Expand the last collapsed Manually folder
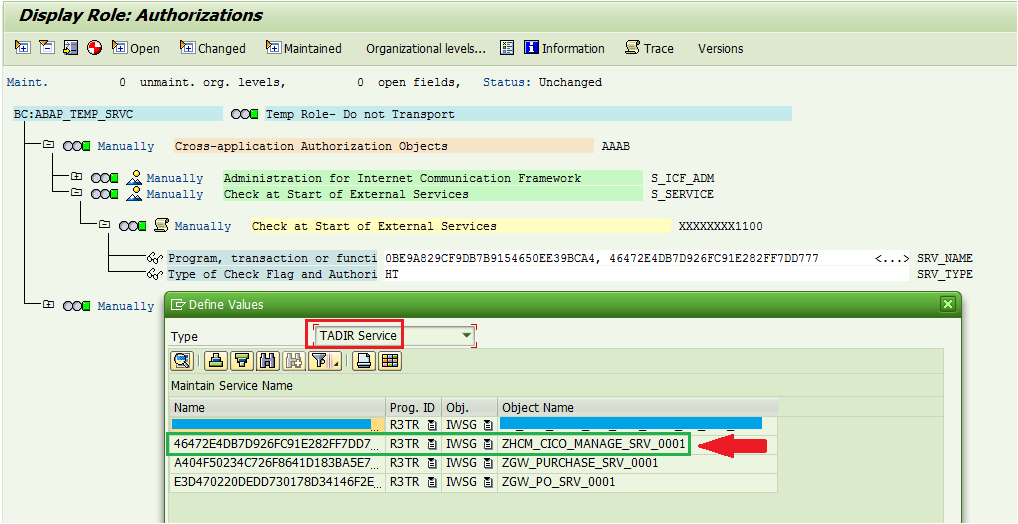Viewport: 1018px width, 524px height. [48, 305]
